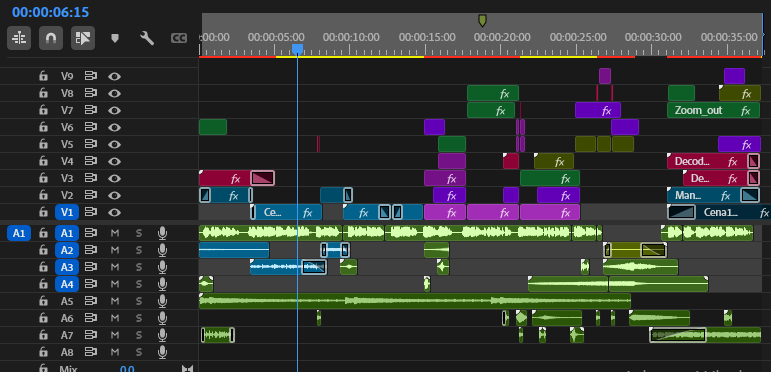Select the Zoom_out clip on V7

pyautogui.click(x=713, y=111)
